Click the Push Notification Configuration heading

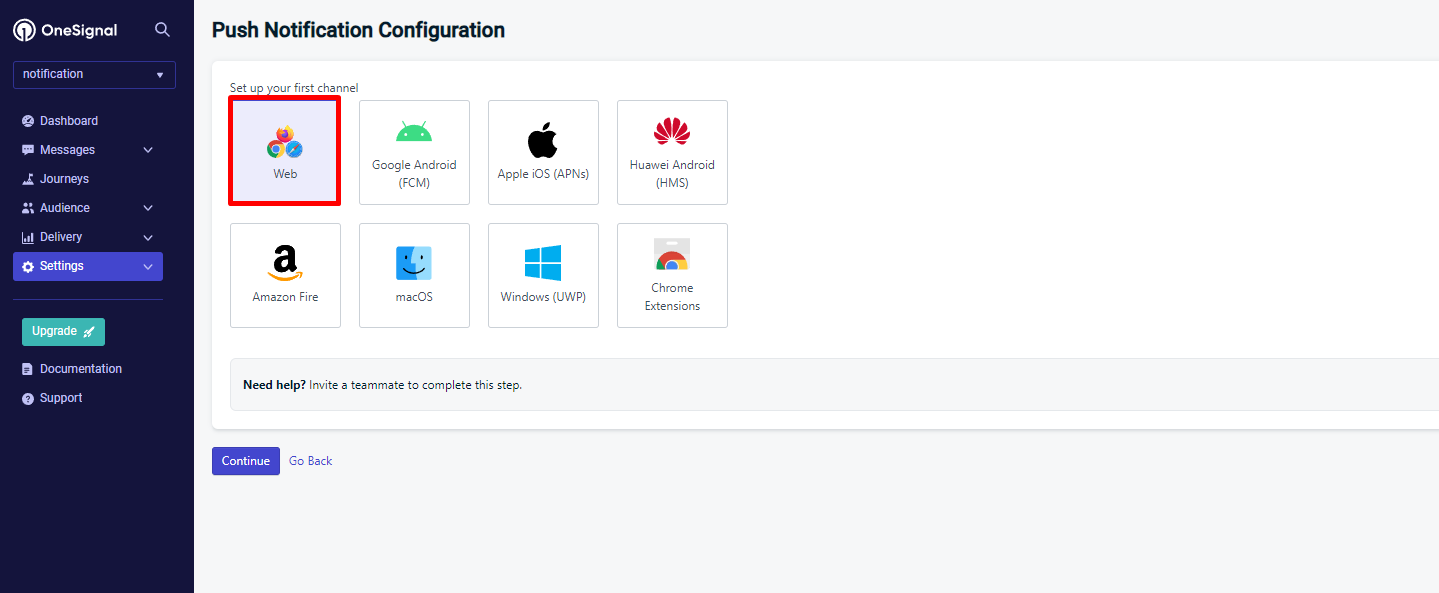(x=358, y=30)
